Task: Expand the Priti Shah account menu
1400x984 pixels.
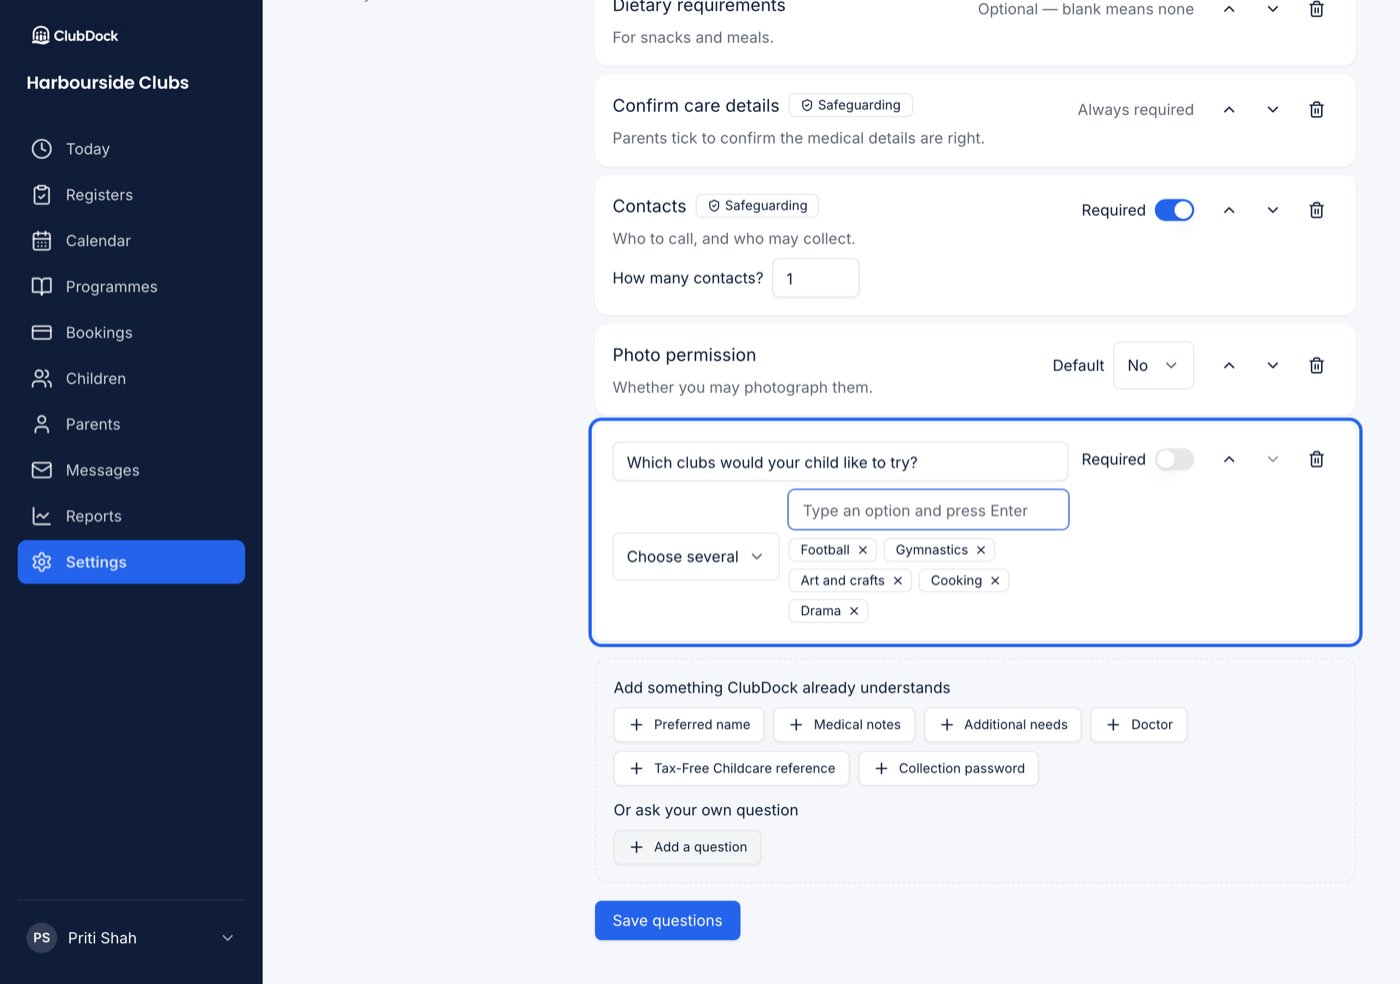Action: 131,938
